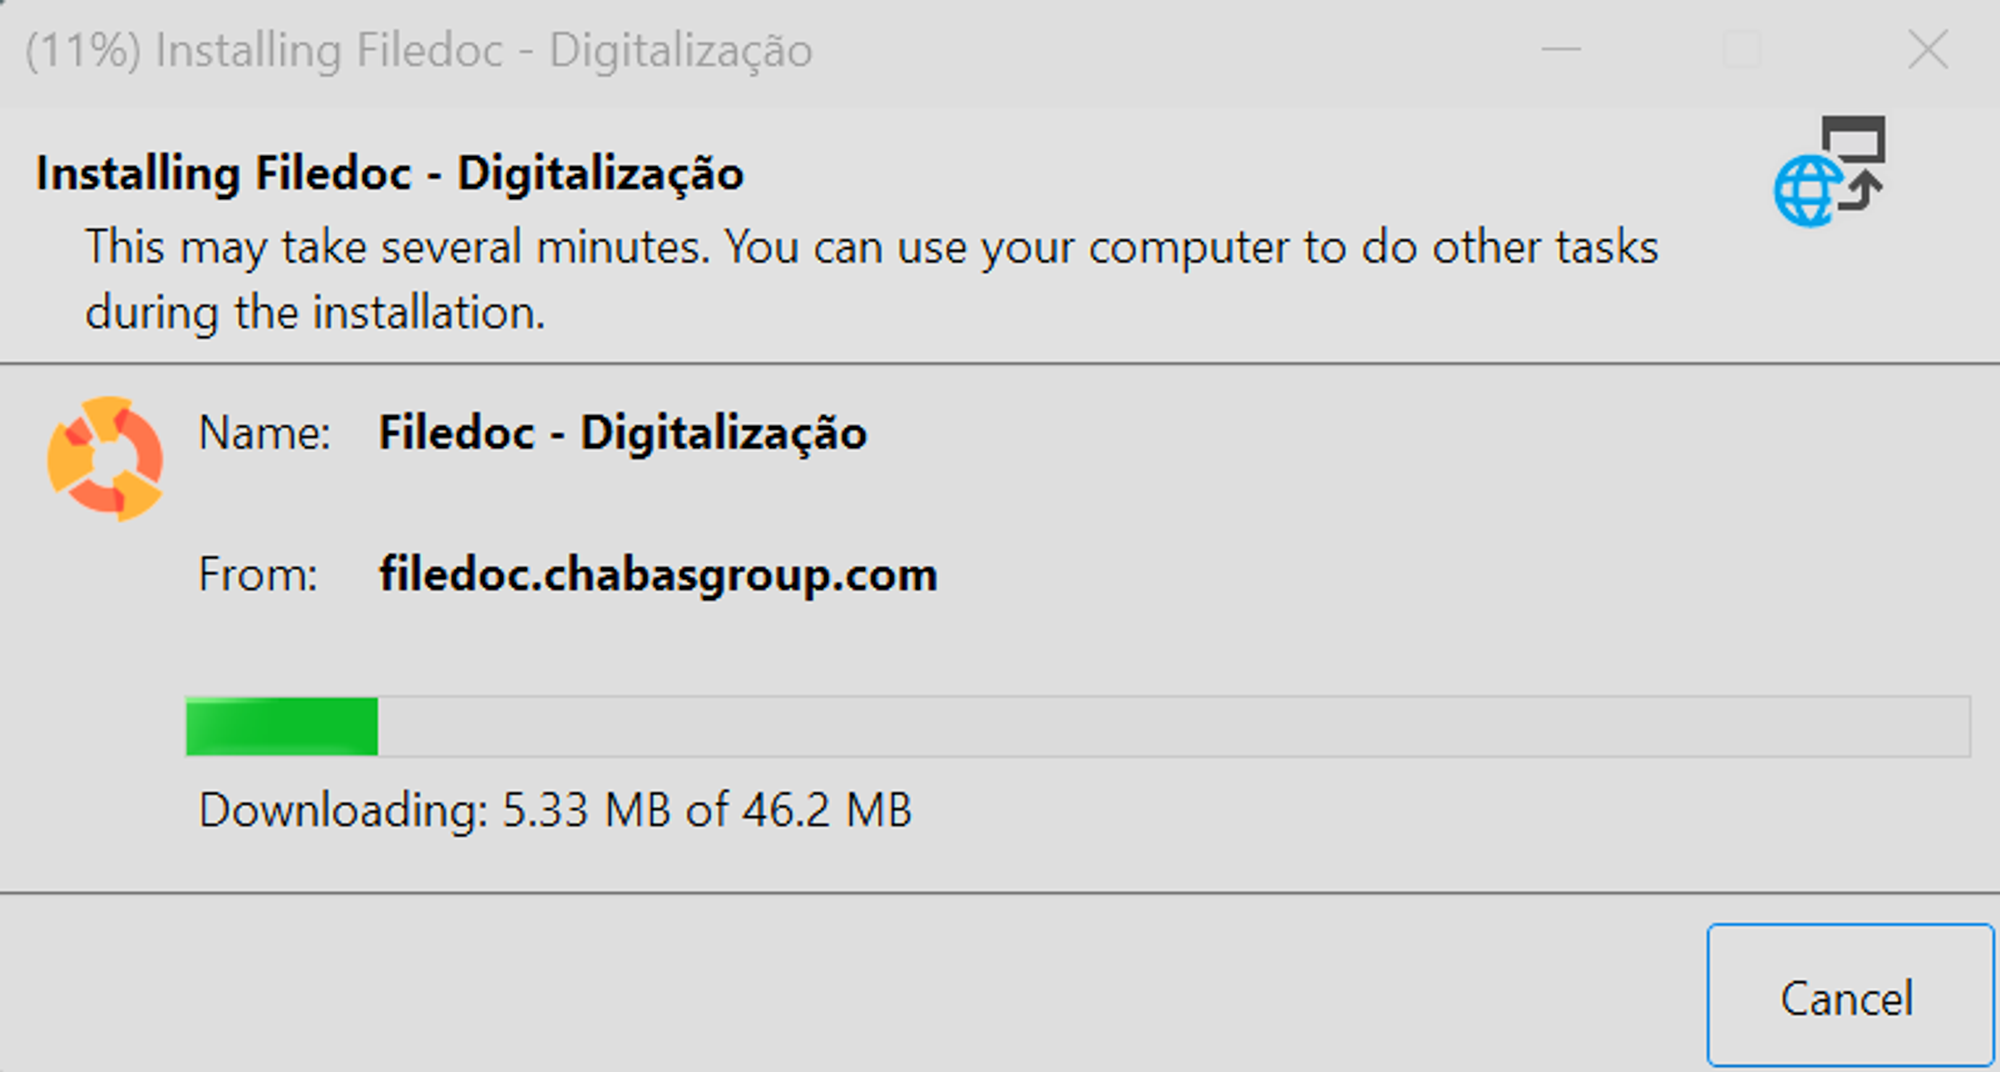Image resolution: width=2000 pixels, height=1072 pixels.
Task: Click the window-with-arrow glyph above the globe
Action: click(x=1855, y=160)
